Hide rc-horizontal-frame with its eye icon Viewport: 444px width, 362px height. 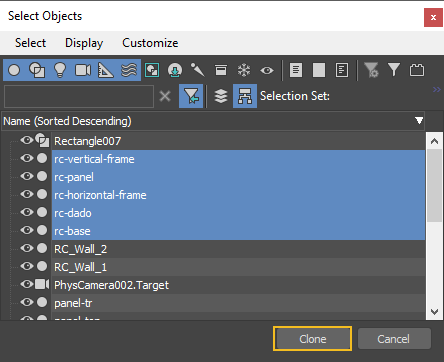tap(27, 194)
